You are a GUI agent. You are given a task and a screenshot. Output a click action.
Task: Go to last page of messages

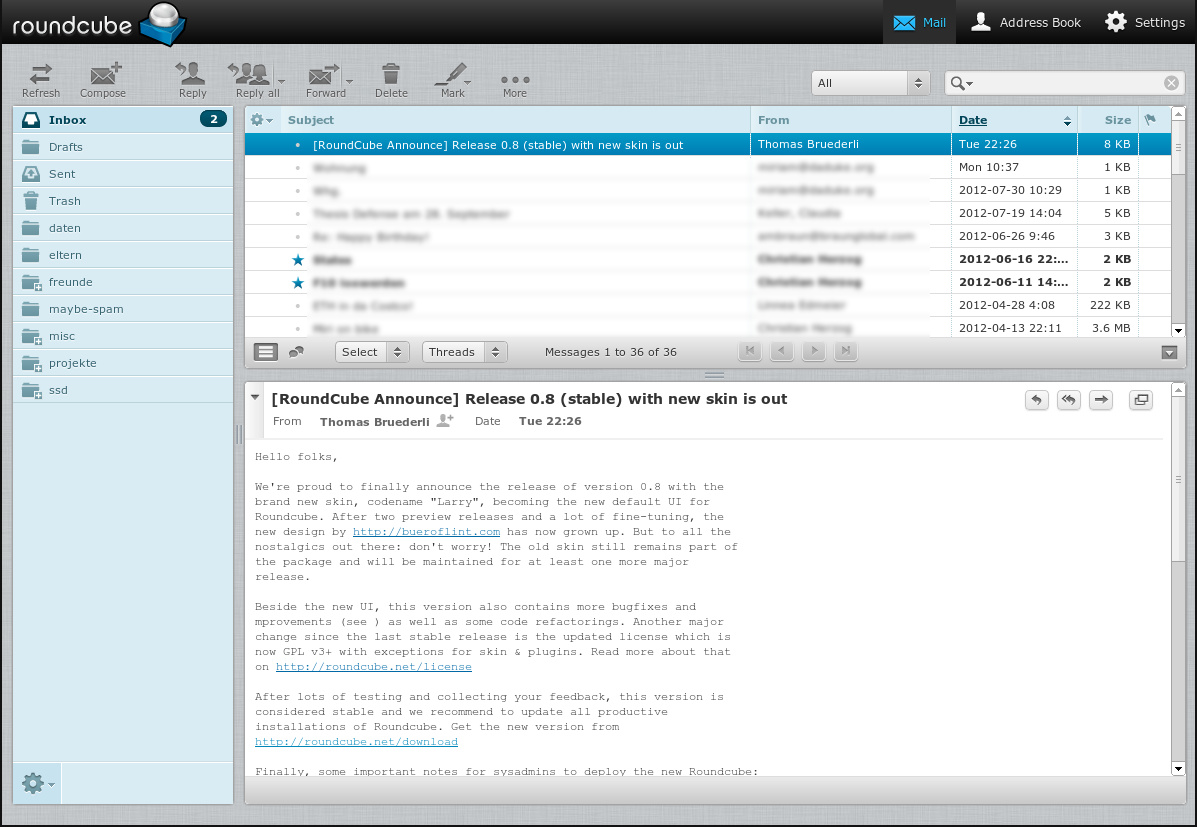click(x=846, y=351)
